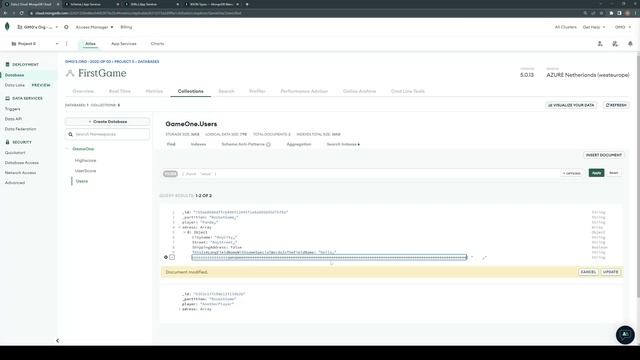This screenshot has width=640, height=360.
Task: Open the All Clusters link
Action: 565,27
